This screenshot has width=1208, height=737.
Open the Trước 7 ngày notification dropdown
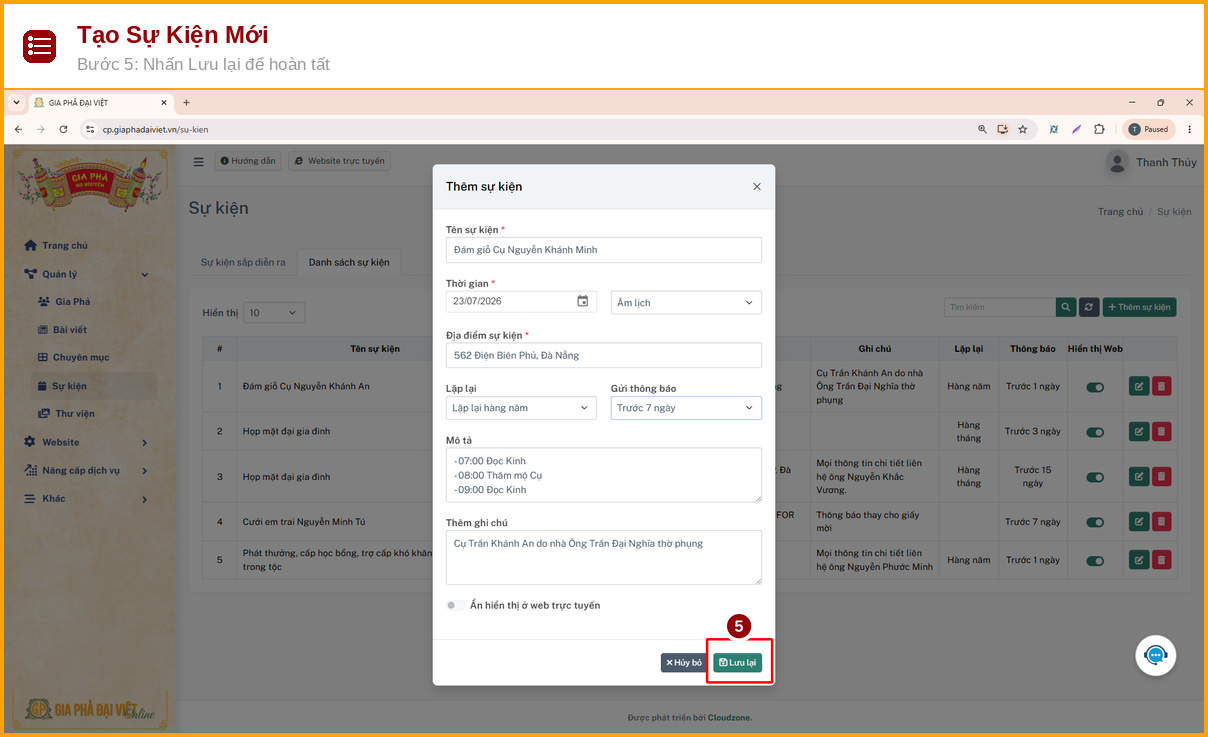pos(686,408)
